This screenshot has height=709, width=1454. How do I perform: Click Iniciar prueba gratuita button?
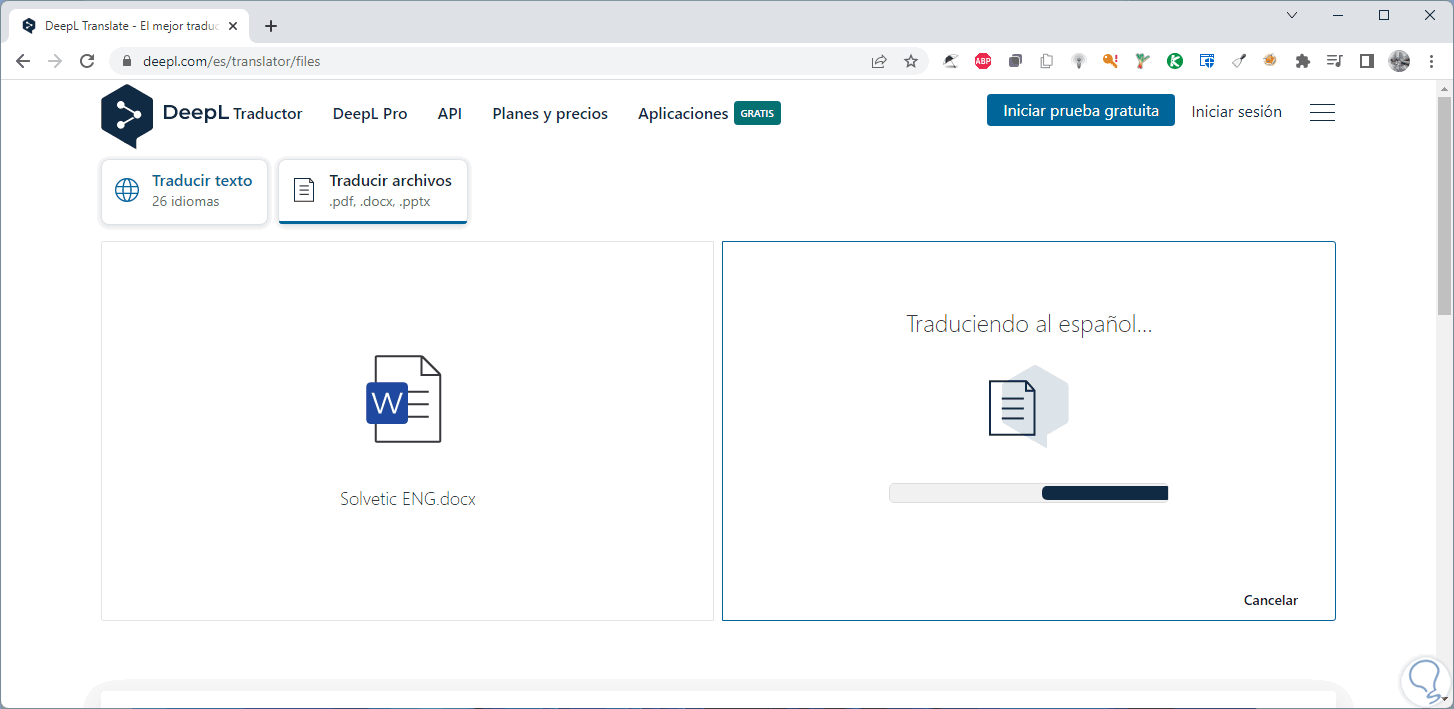(x=1081, y=111)
